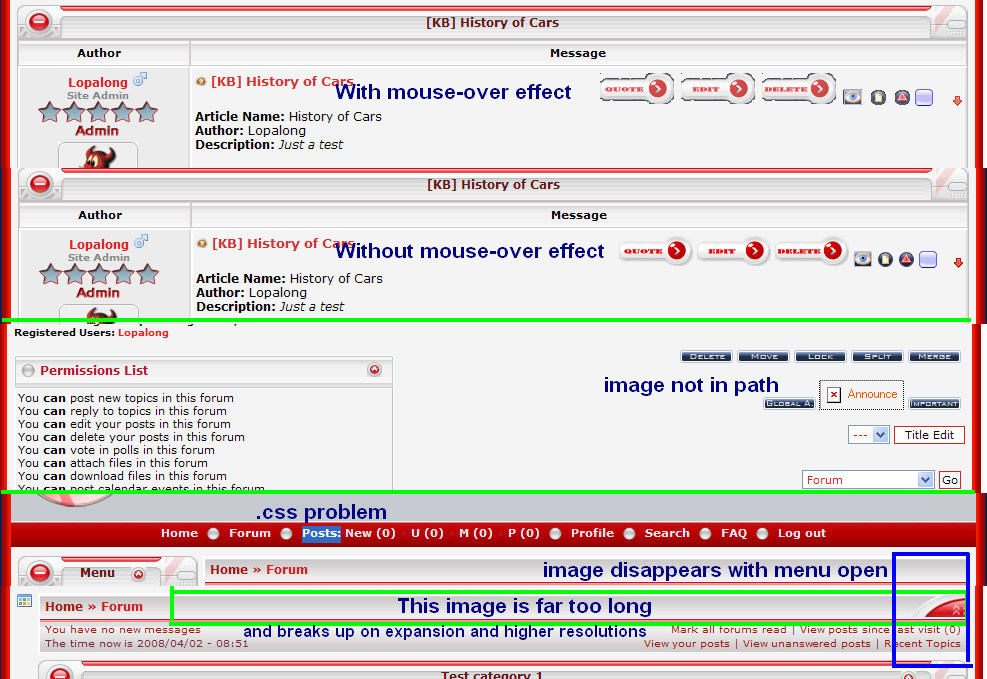Open the 'View unanswered posts' link
The width and height of the screenshot is (987, 679).
point(806,644)
